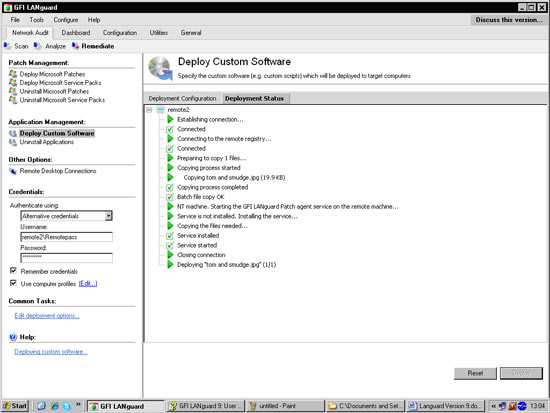Viewport: 550px width, 413px height.
Task: Click the disabled Deploy button
Action: [x=521, y=373]
